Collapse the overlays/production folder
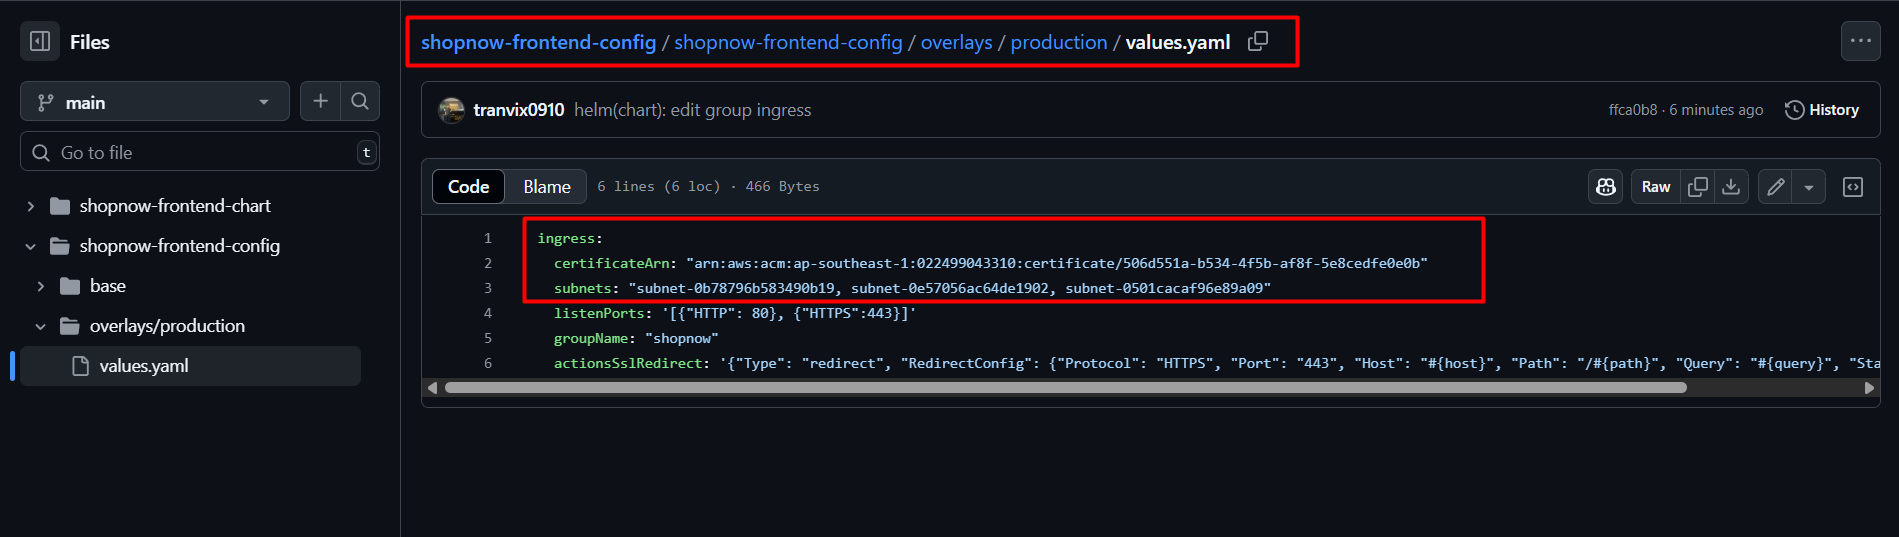 41,326
